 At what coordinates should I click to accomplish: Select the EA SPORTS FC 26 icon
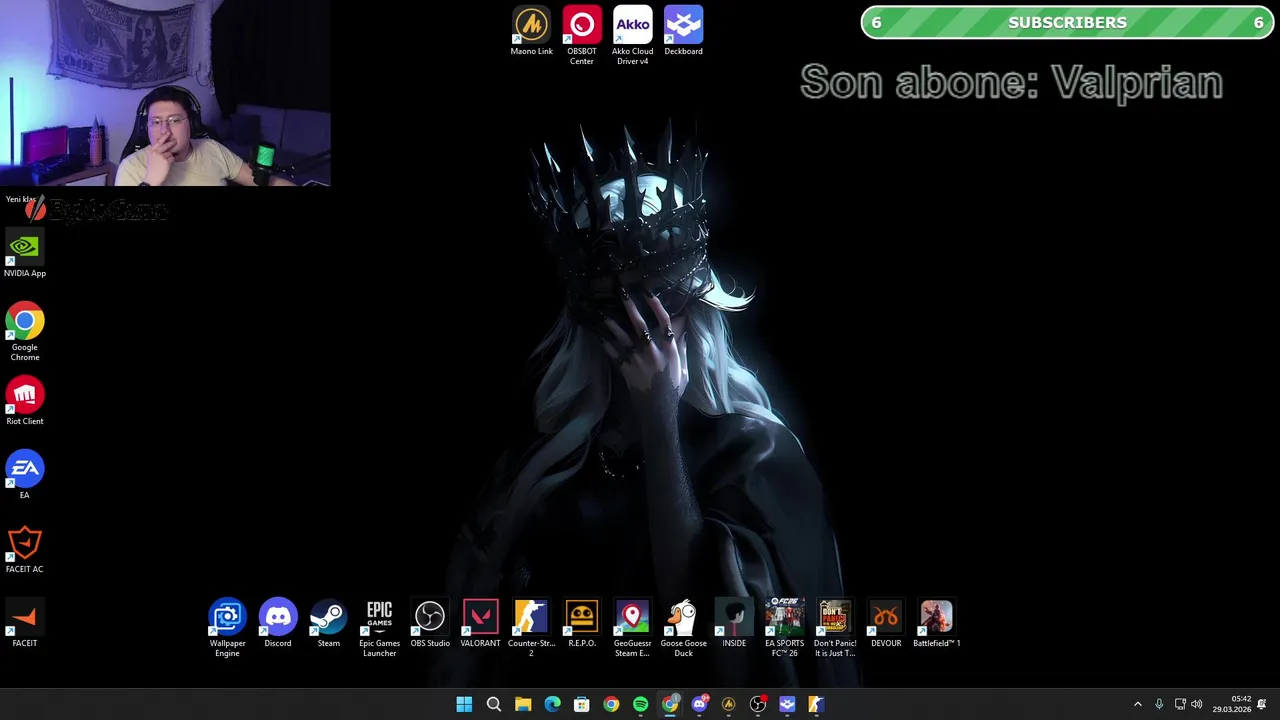[784, 628]
